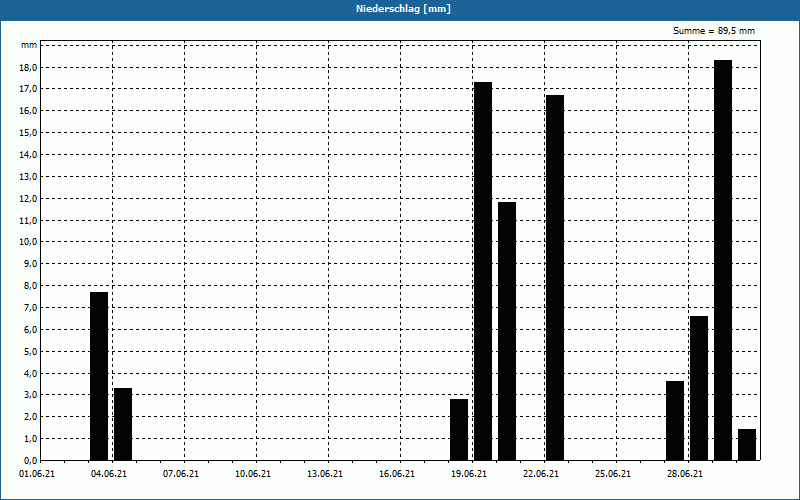Viewport: 800px width, 500px height.
Task: Click the 18,0 y-axis value
Action: pos(29,67)
